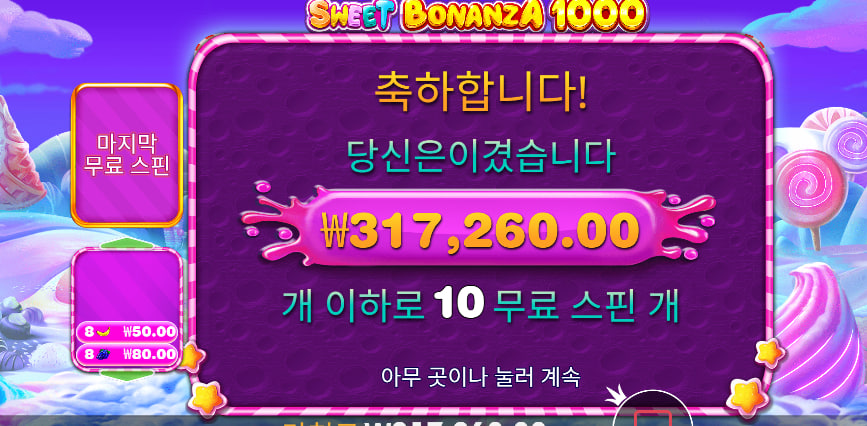
Task: Click the 10 무료 스핀 text line
Action: point(480,305)
